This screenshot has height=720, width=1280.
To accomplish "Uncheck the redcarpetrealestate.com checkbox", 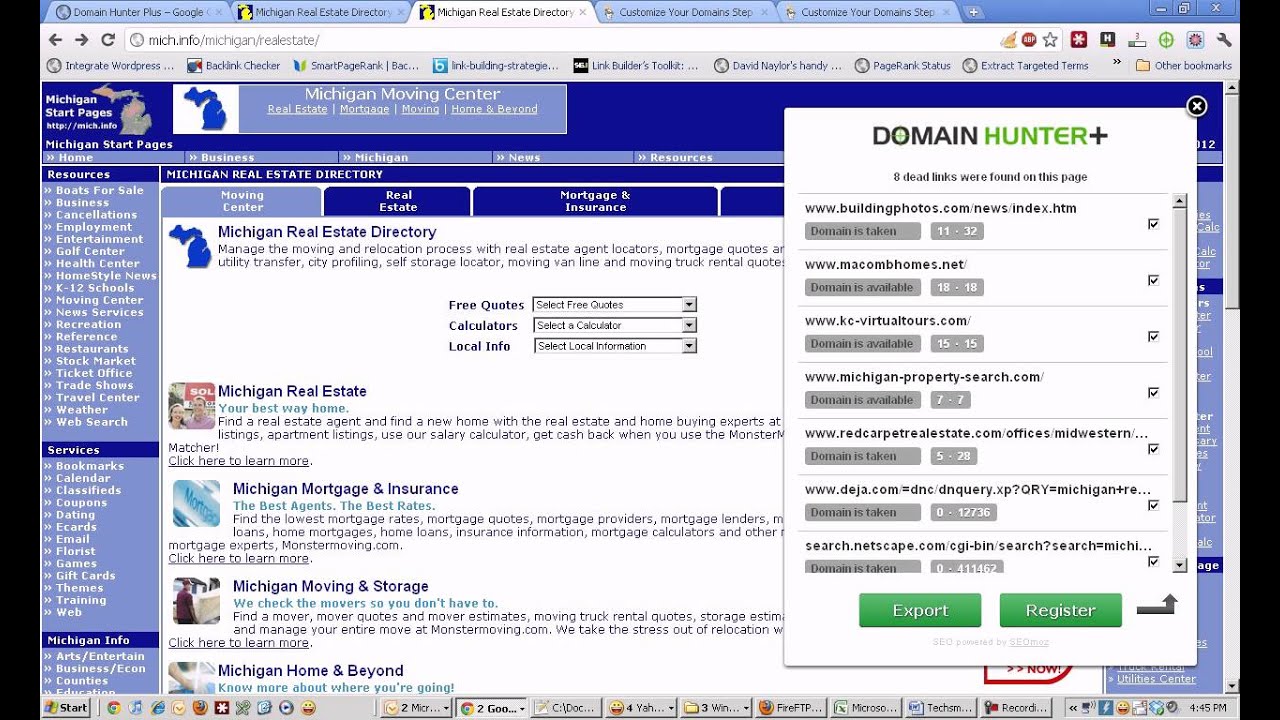I will tap(1153, 449).
